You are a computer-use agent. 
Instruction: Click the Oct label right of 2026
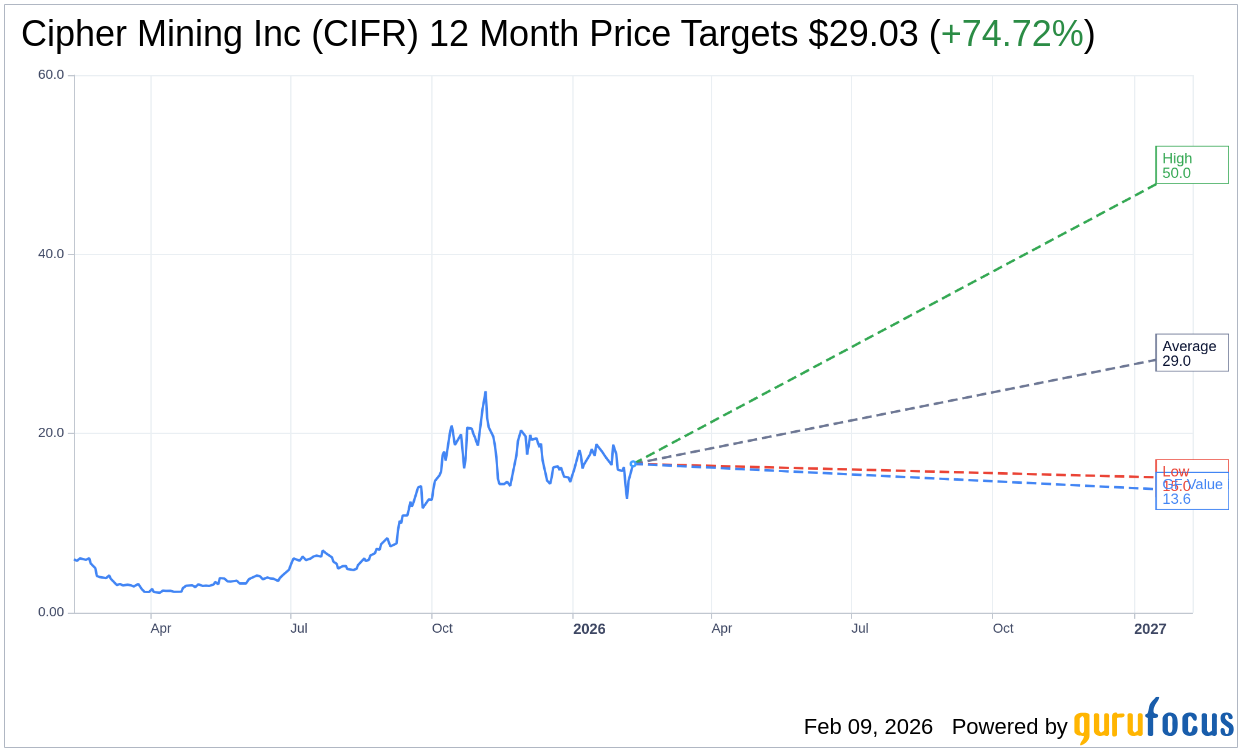[1003, 629]
